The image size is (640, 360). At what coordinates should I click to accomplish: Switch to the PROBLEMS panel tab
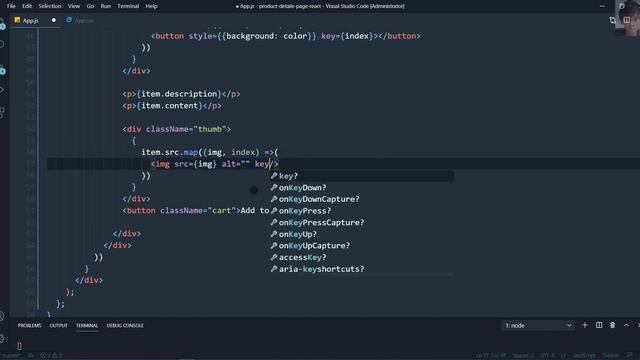[x=29, y=326]
